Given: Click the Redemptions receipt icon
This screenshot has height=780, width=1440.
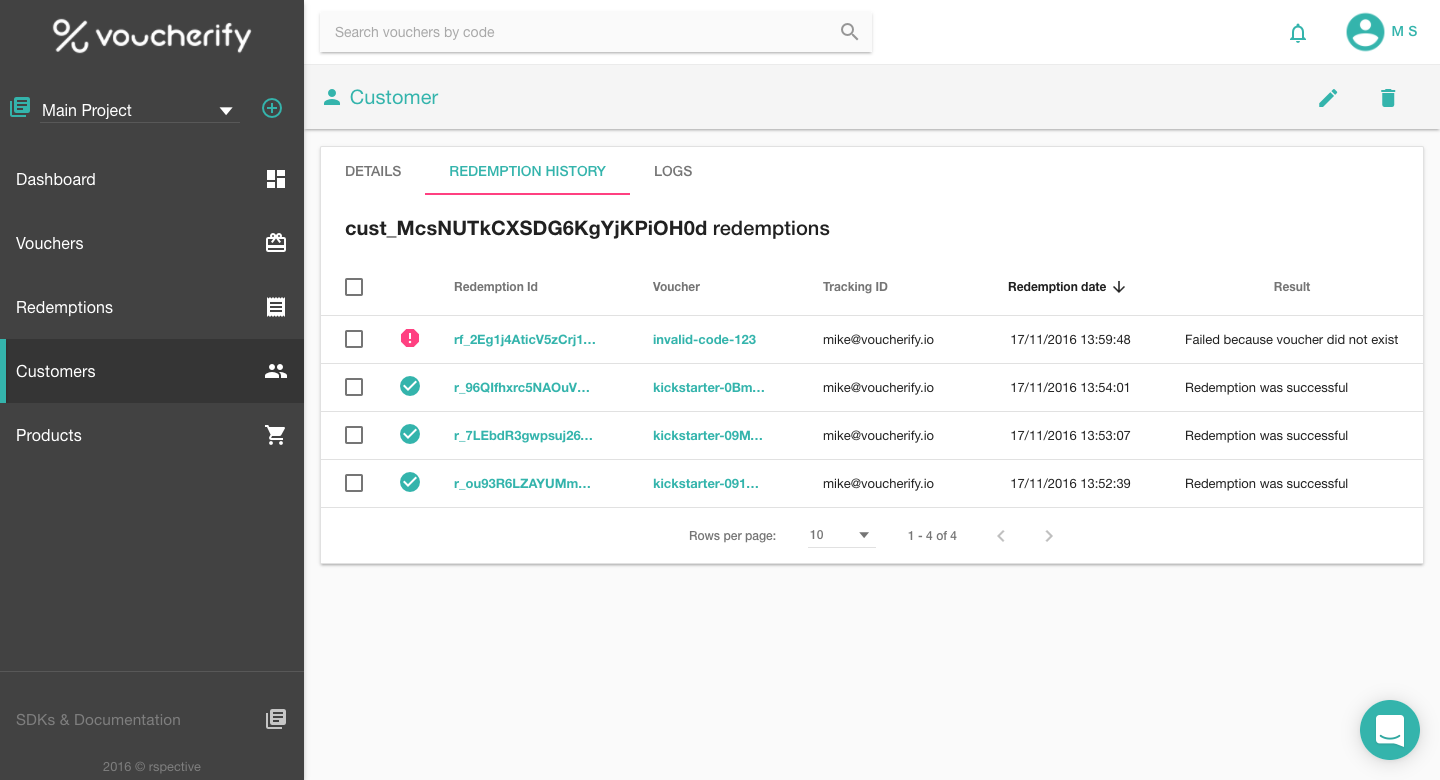Looking at the screenshot, I should [276, 307].
